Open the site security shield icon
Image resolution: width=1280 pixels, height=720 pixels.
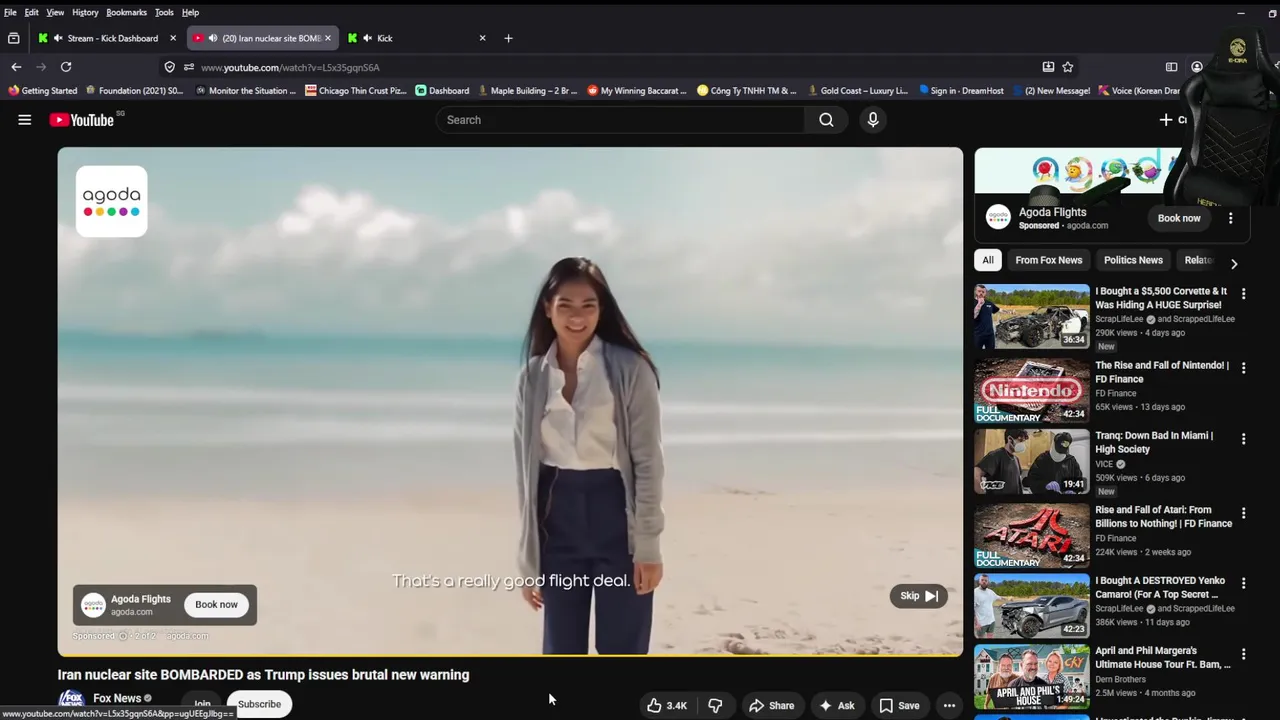click(x=170, y=67)
